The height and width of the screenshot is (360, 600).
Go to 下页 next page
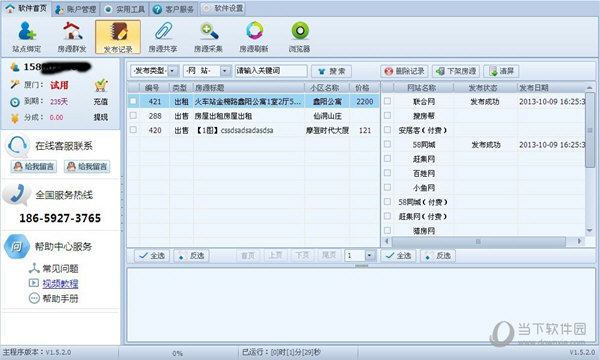302,255
